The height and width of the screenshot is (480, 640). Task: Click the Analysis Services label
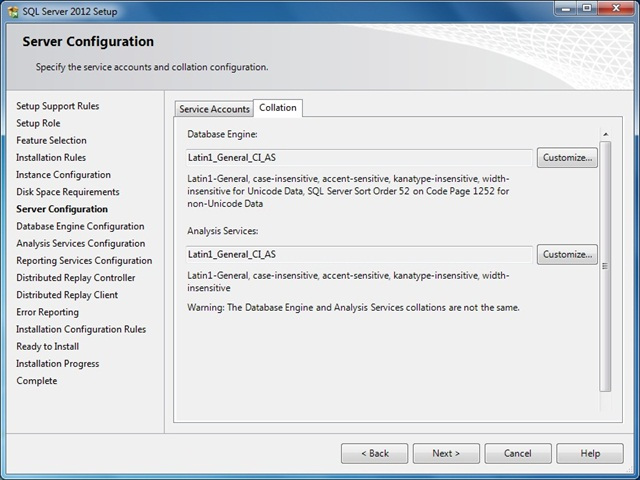[222, 231]
